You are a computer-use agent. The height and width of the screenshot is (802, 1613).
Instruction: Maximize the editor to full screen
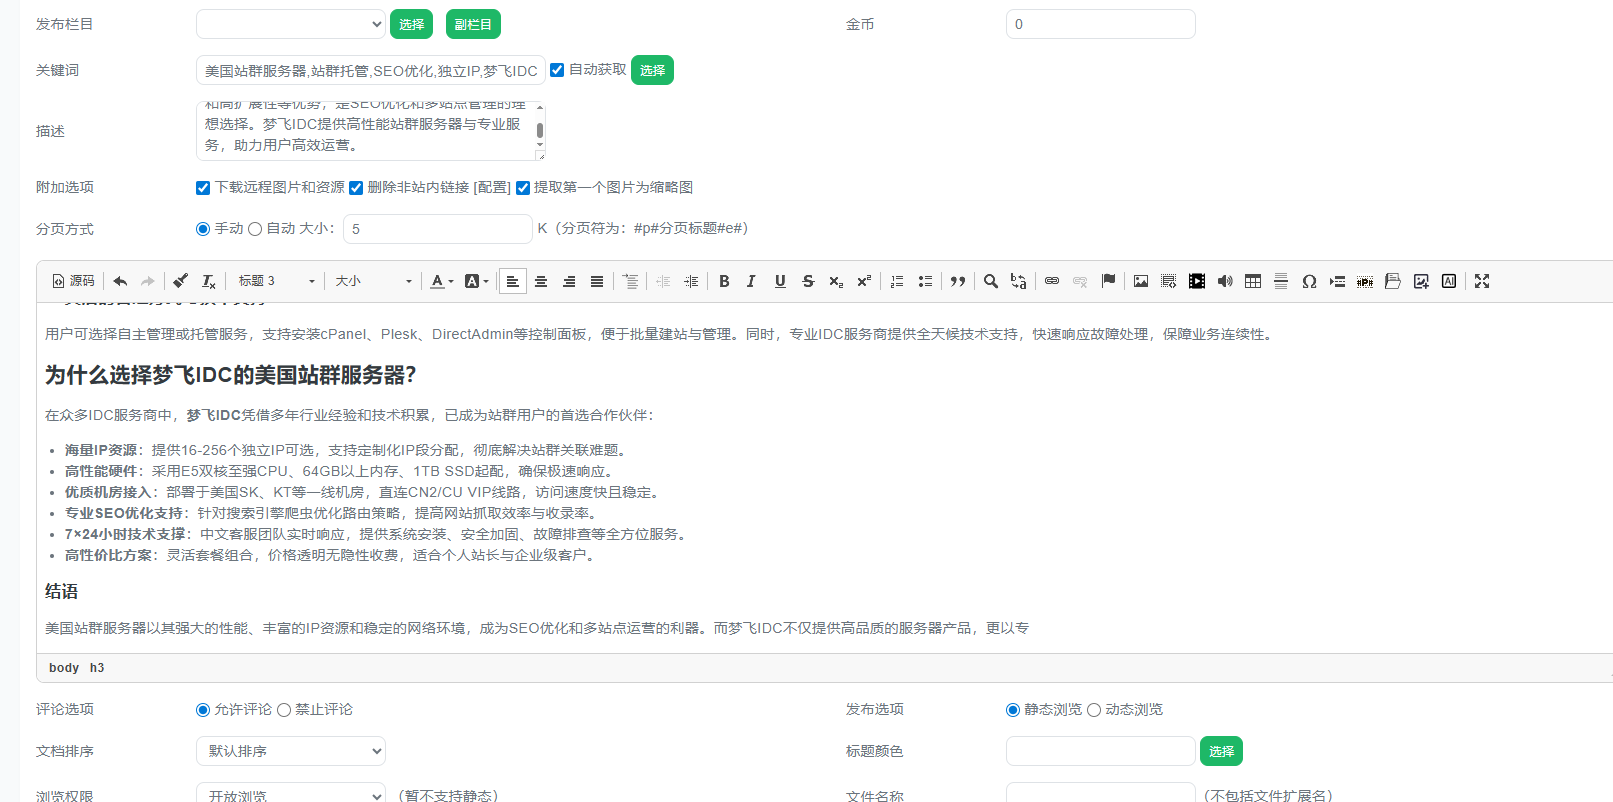(x=1482, y=281)
